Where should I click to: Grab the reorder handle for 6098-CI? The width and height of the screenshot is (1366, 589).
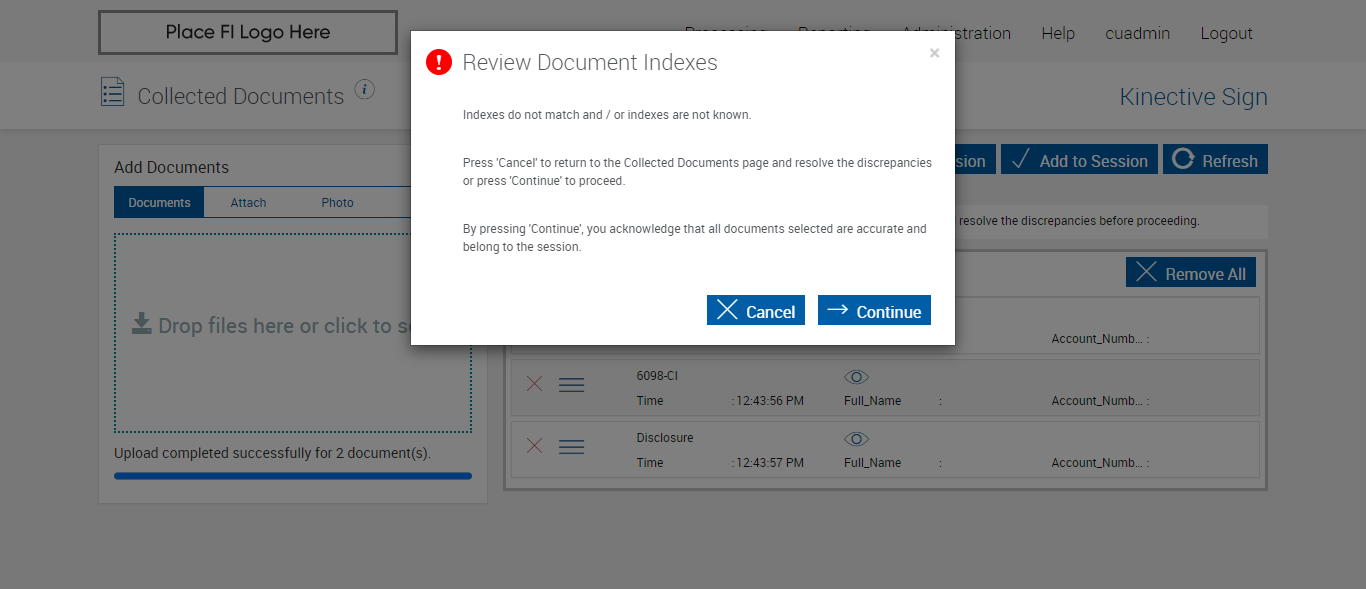(571, 385)
